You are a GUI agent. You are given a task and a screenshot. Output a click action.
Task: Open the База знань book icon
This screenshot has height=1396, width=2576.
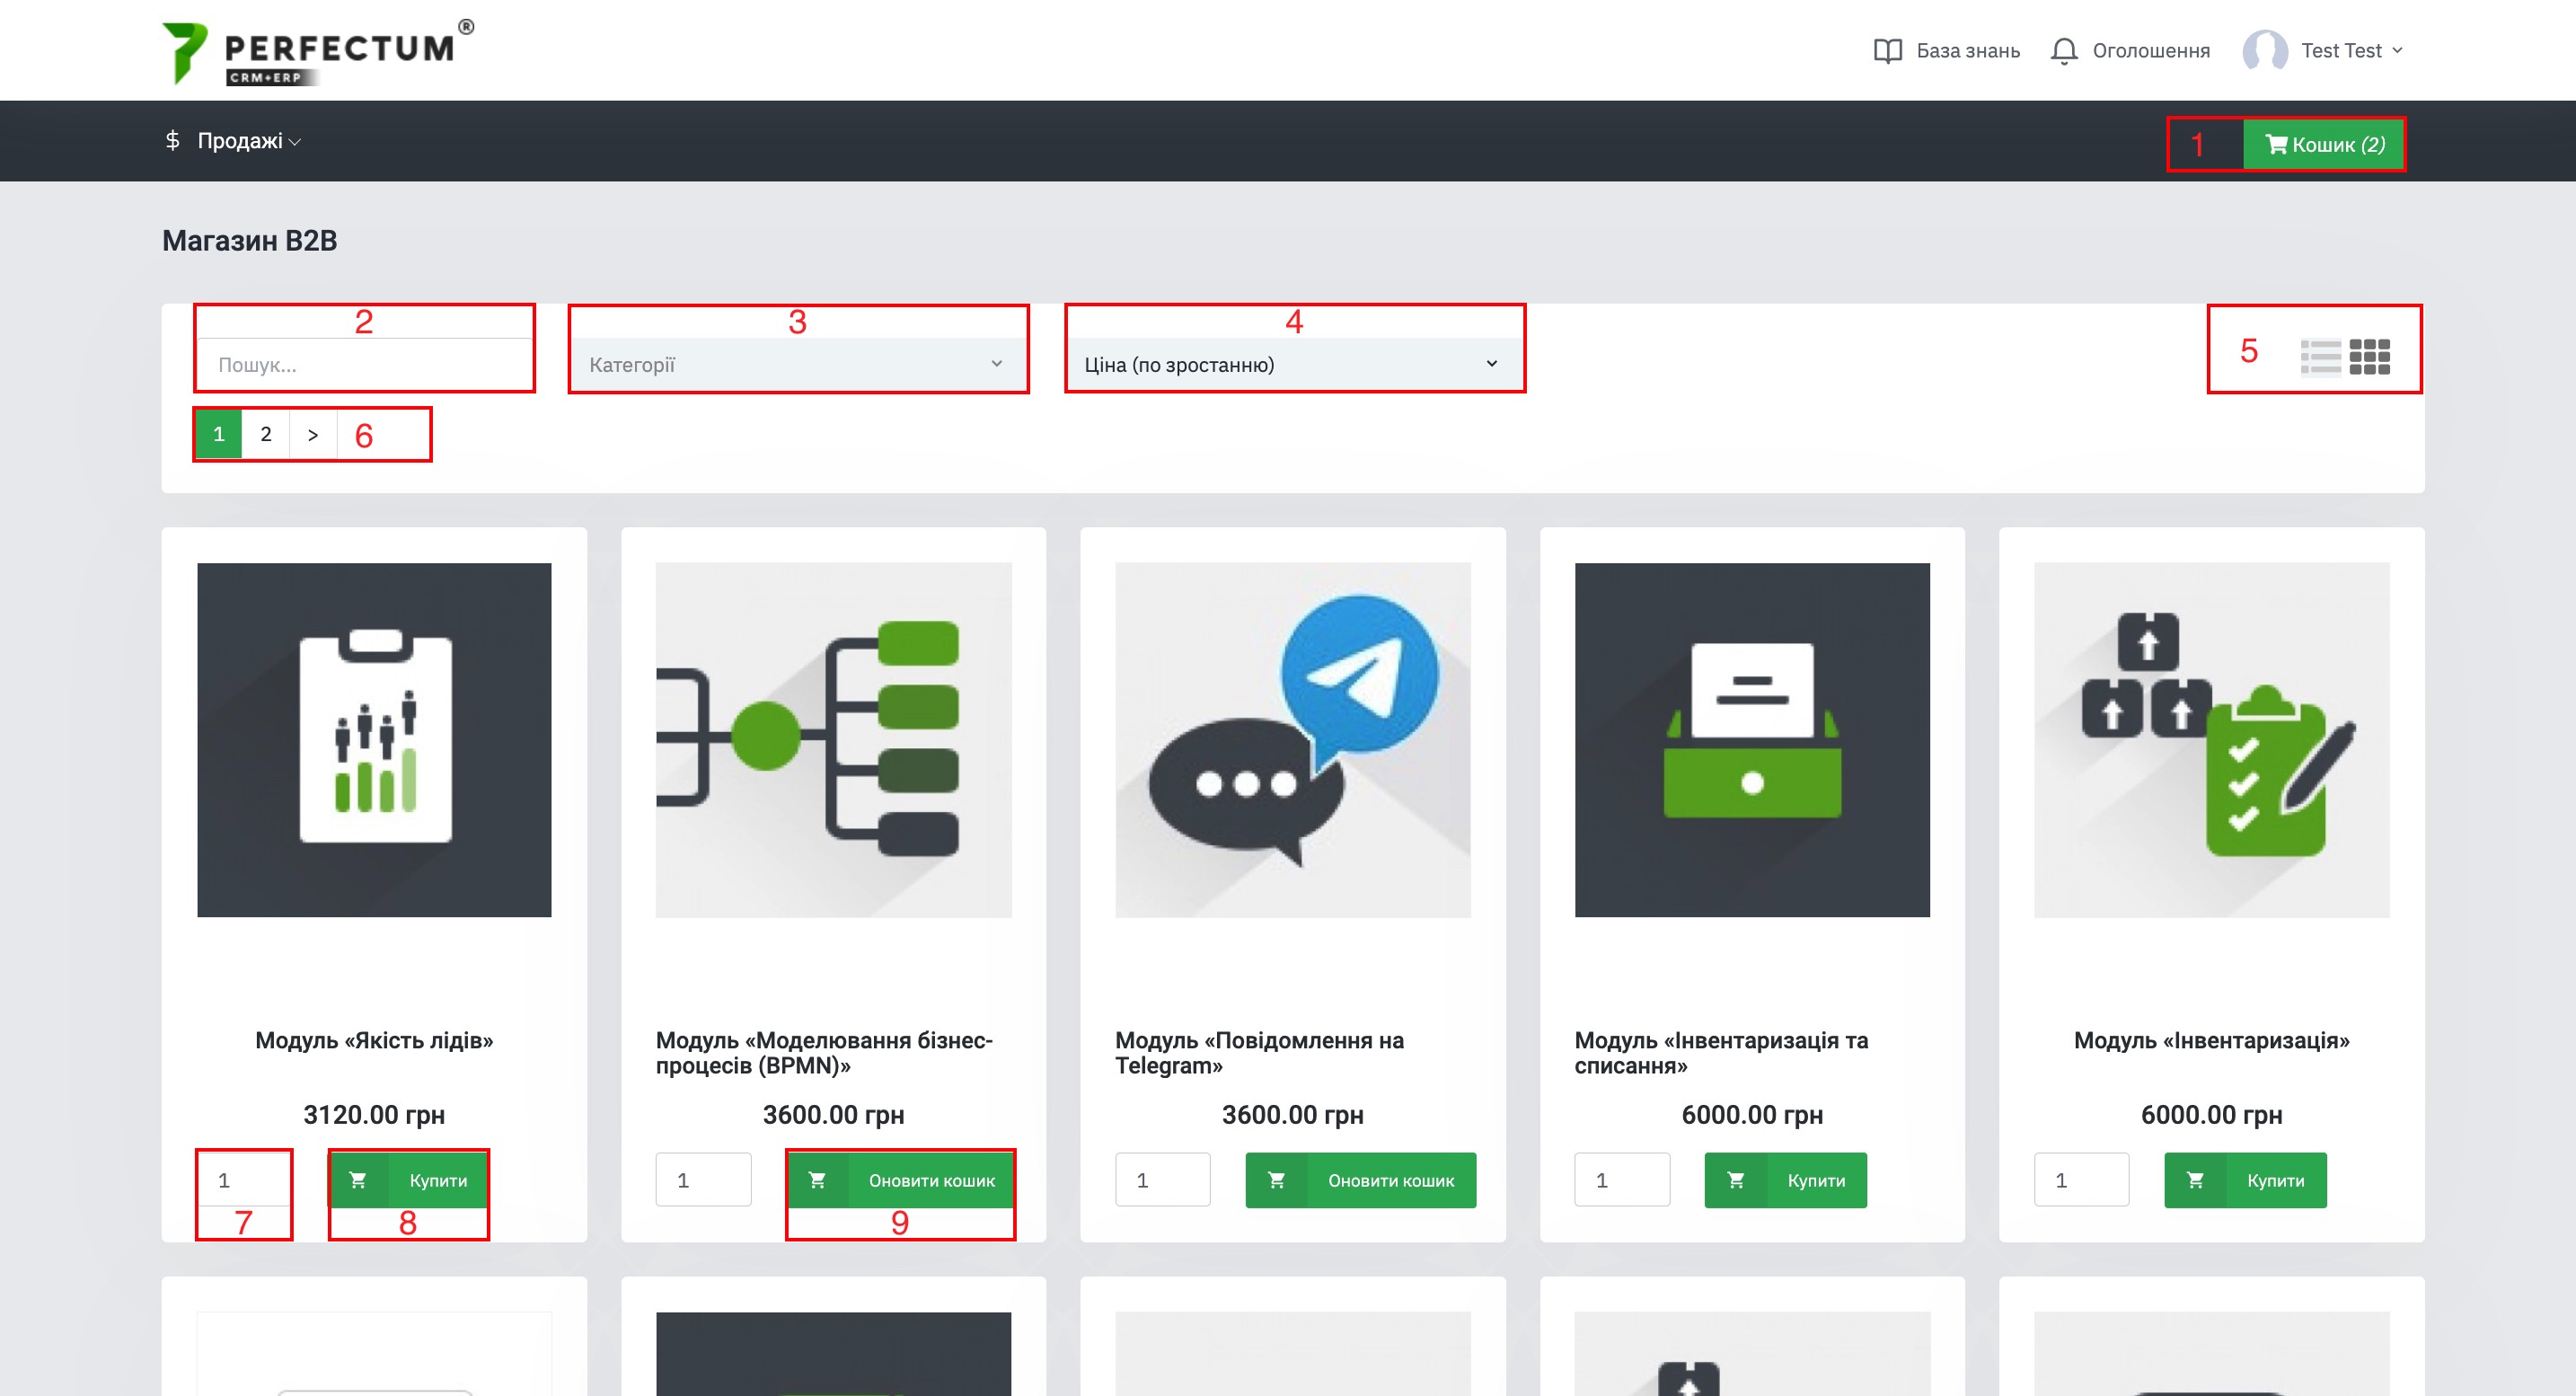tap(1887, 51)
